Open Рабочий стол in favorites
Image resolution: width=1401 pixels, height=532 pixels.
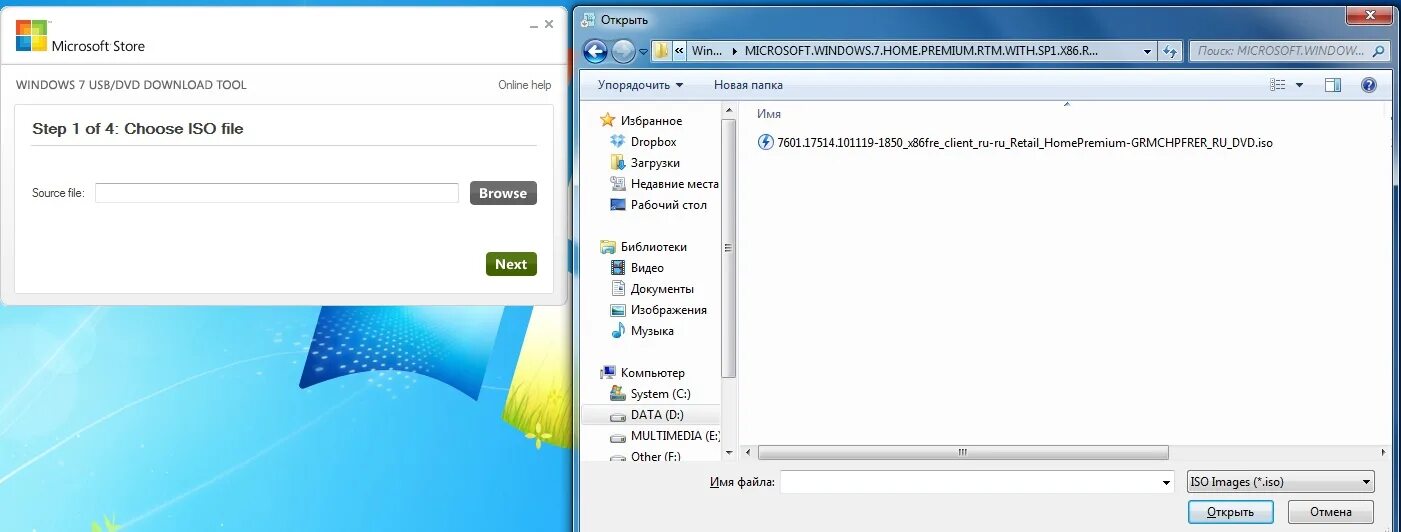[x=668, y=204]
